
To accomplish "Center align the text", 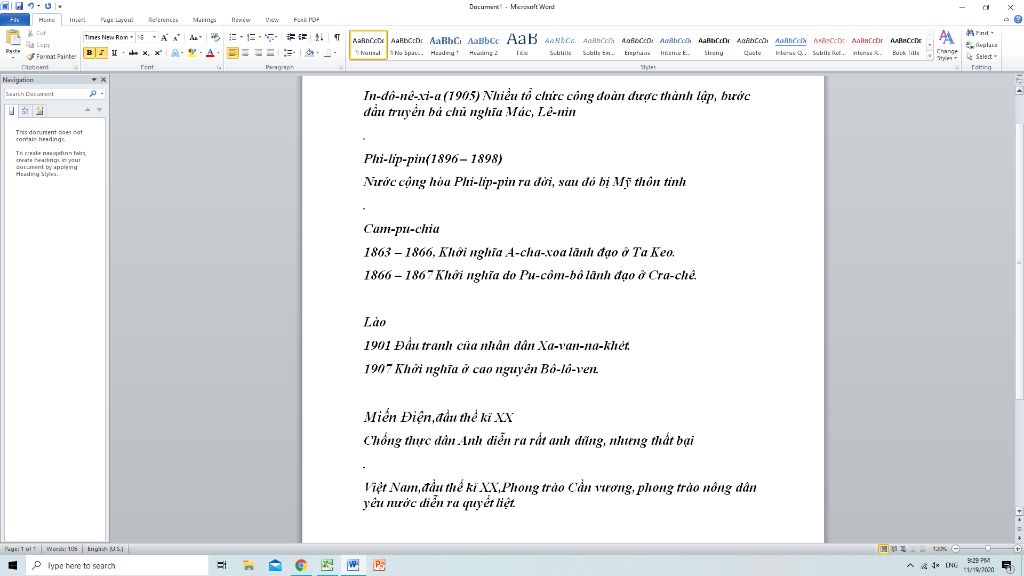I will coord(245,53).
